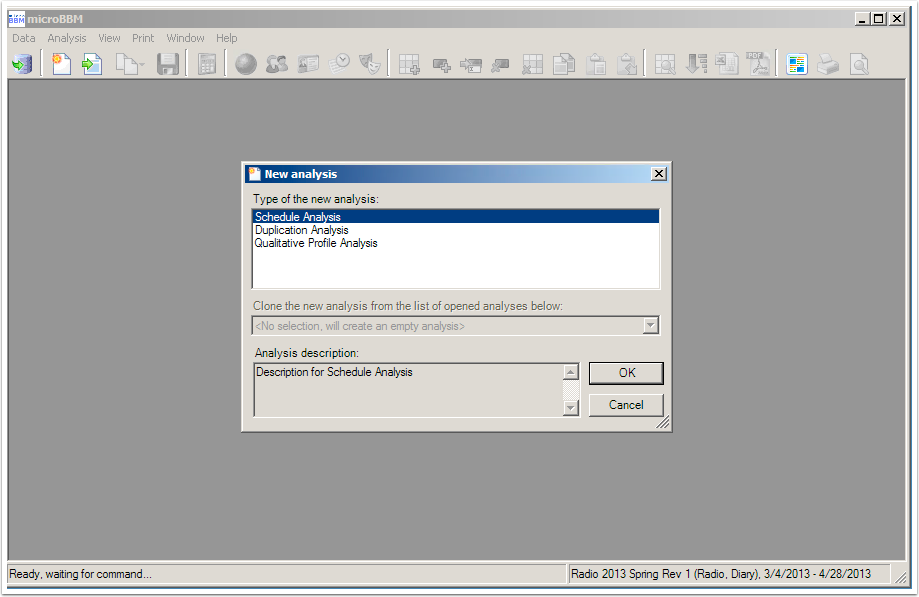Click Cancel in New analysis dialog

(625, 405)
